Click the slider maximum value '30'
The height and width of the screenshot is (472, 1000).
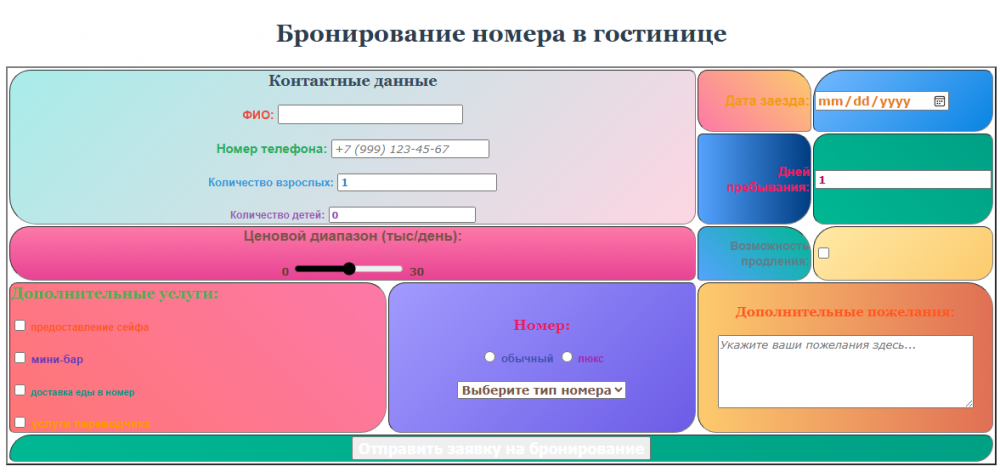[416, 272]
